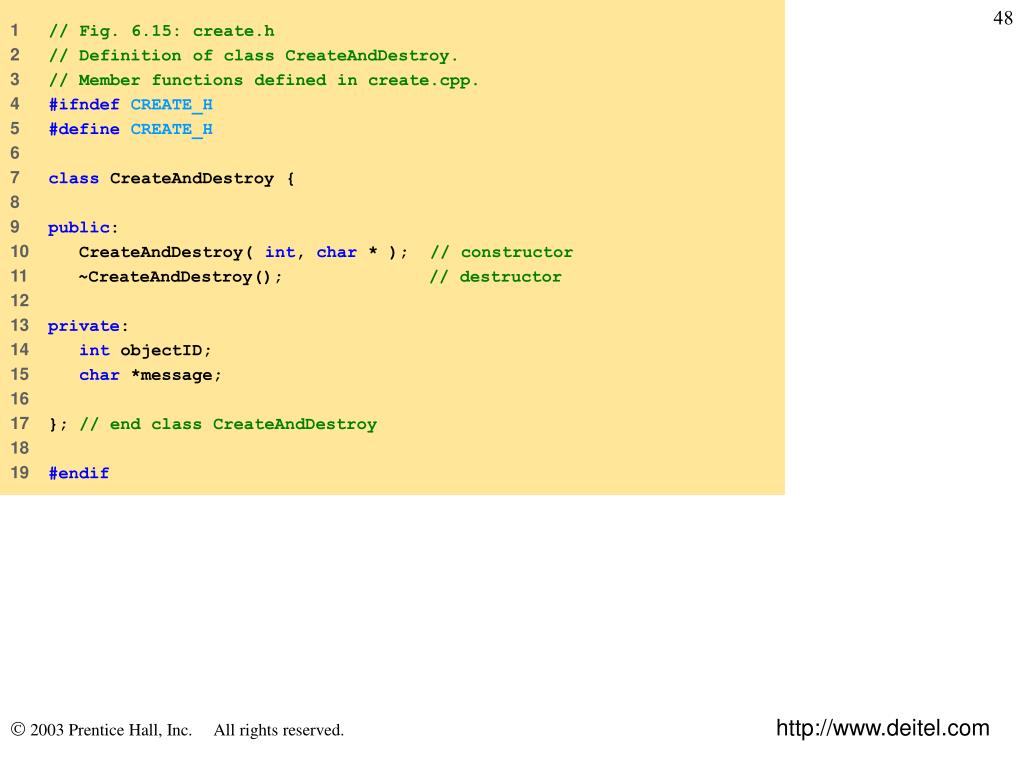The image size is (1024, 768).
Task: Click line number 7
Action: 14,178
